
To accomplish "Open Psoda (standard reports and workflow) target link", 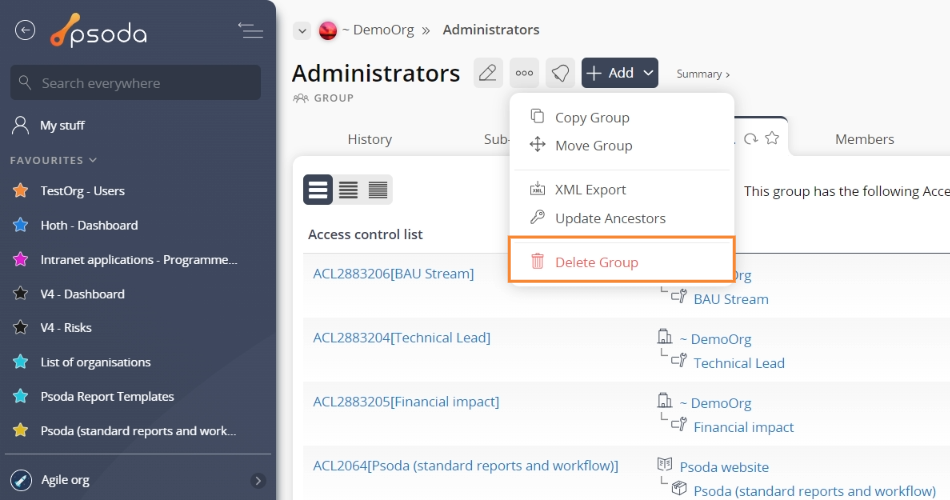I will coord(814,491).
